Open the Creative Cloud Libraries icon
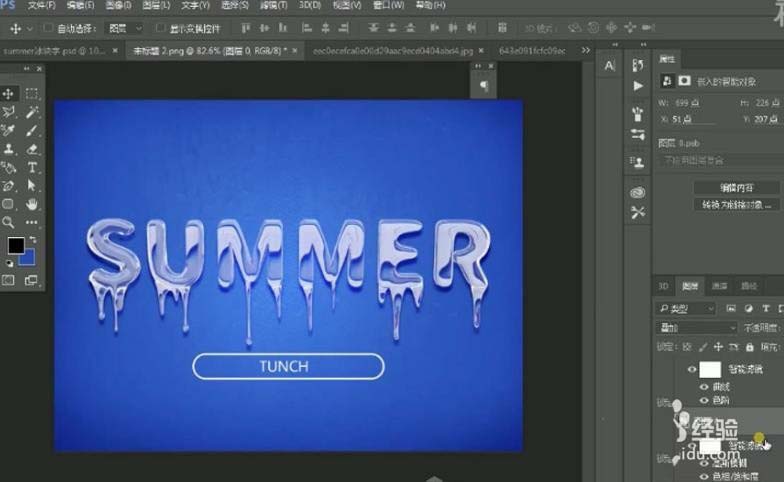784x482 pixels. click(x=638, y=192)
